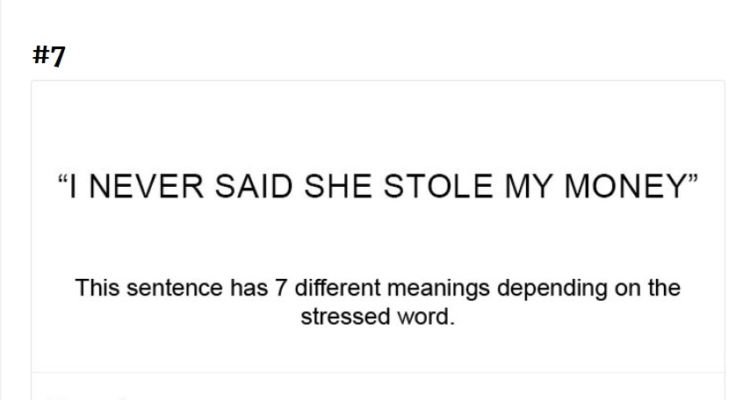Image resolution: width=750 pixels, height=400 pixels.
Task: Click the #7 heading
Action: pyautogui.click(x=49, y=56)
